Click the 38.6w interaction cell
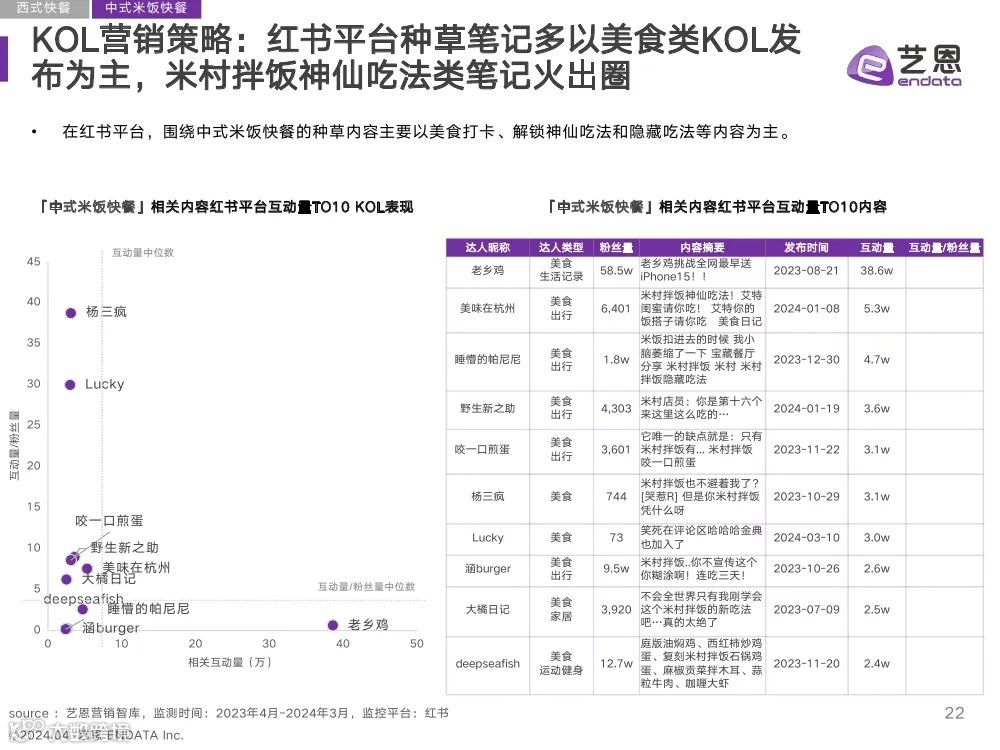 pos(876,270)
